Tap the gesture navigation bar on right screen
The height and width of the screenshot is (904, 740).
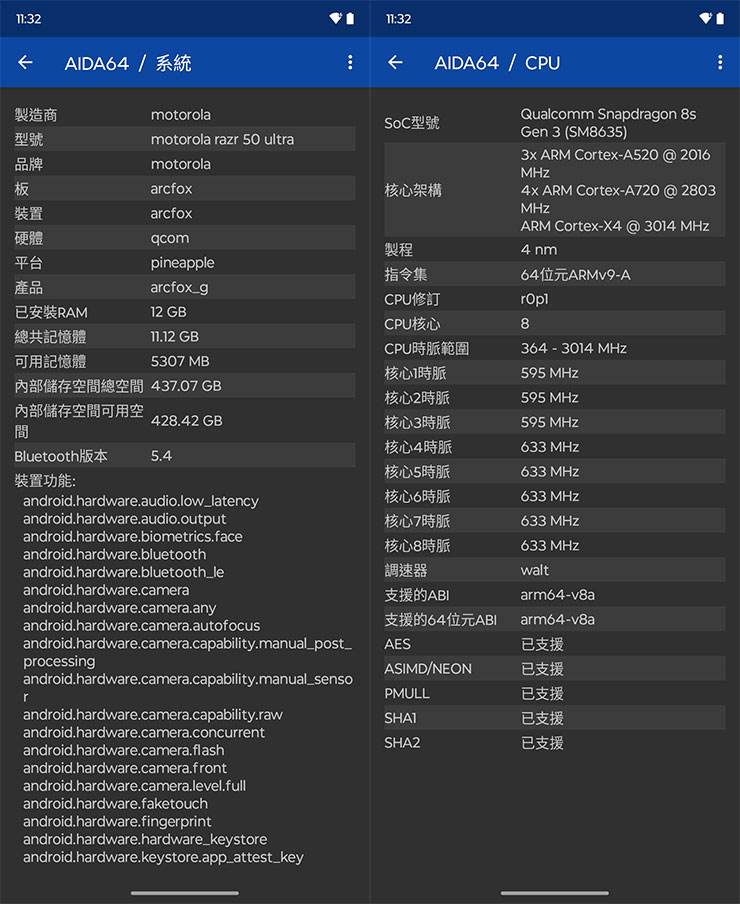554,893
